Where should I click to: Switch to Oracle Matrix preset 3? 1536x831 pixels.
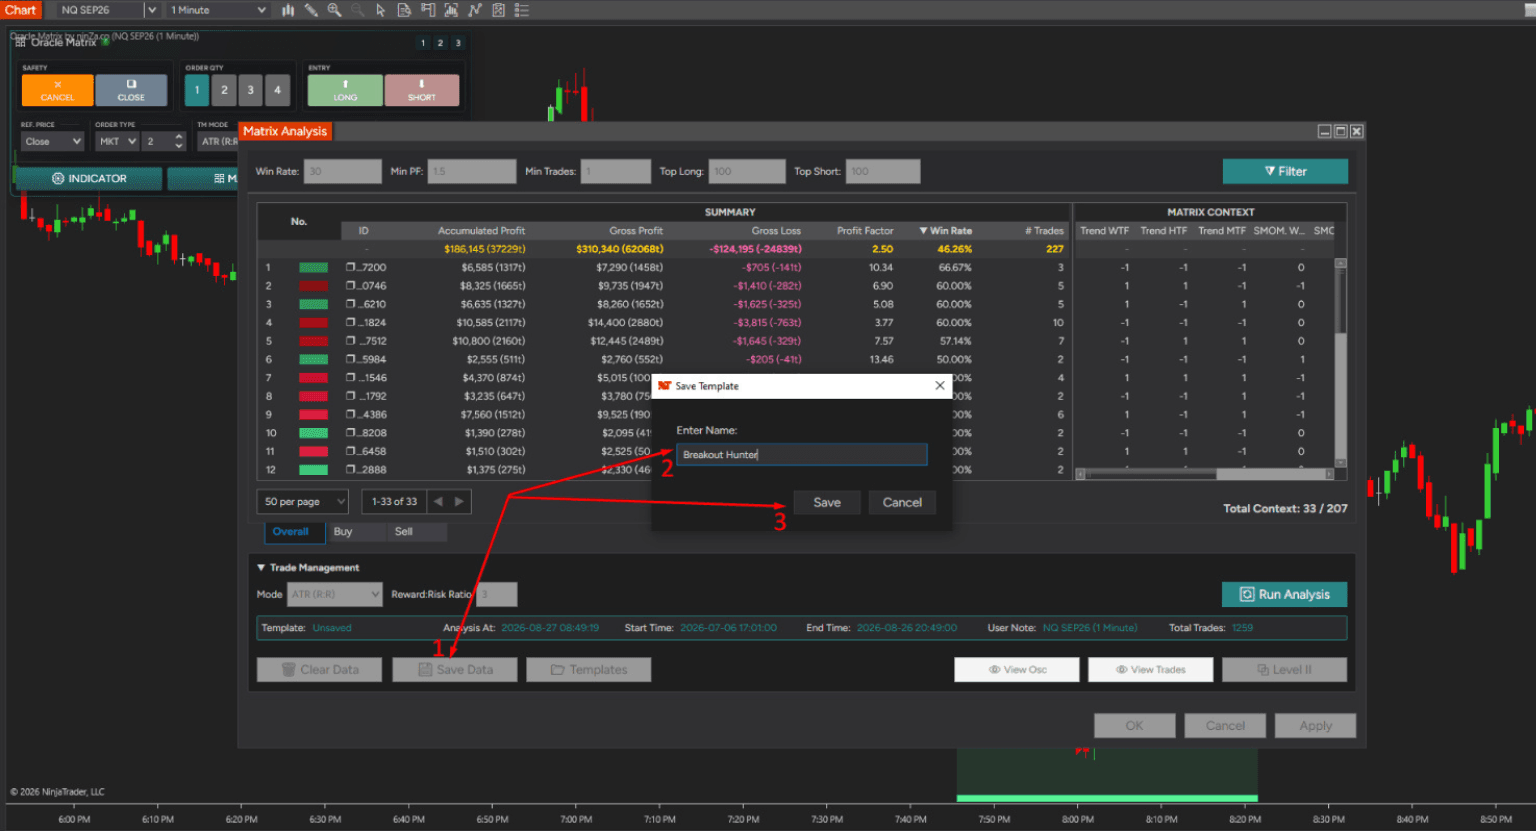(x=458, y=43)
